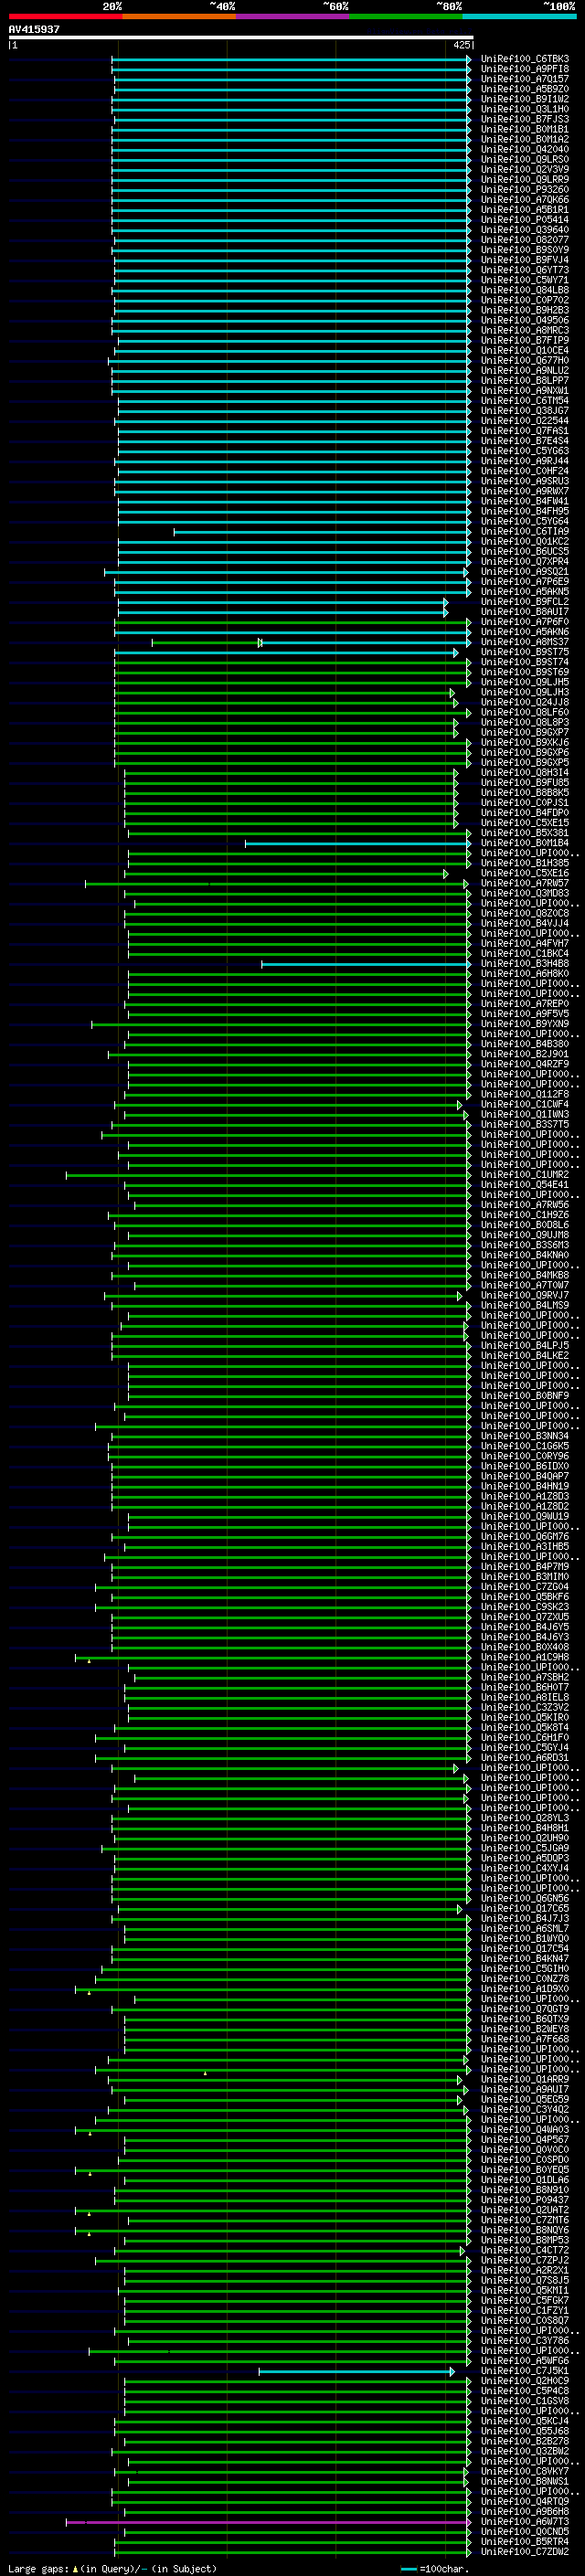Select the UniRef100_Q677H0 label

[x=524, y=361]
